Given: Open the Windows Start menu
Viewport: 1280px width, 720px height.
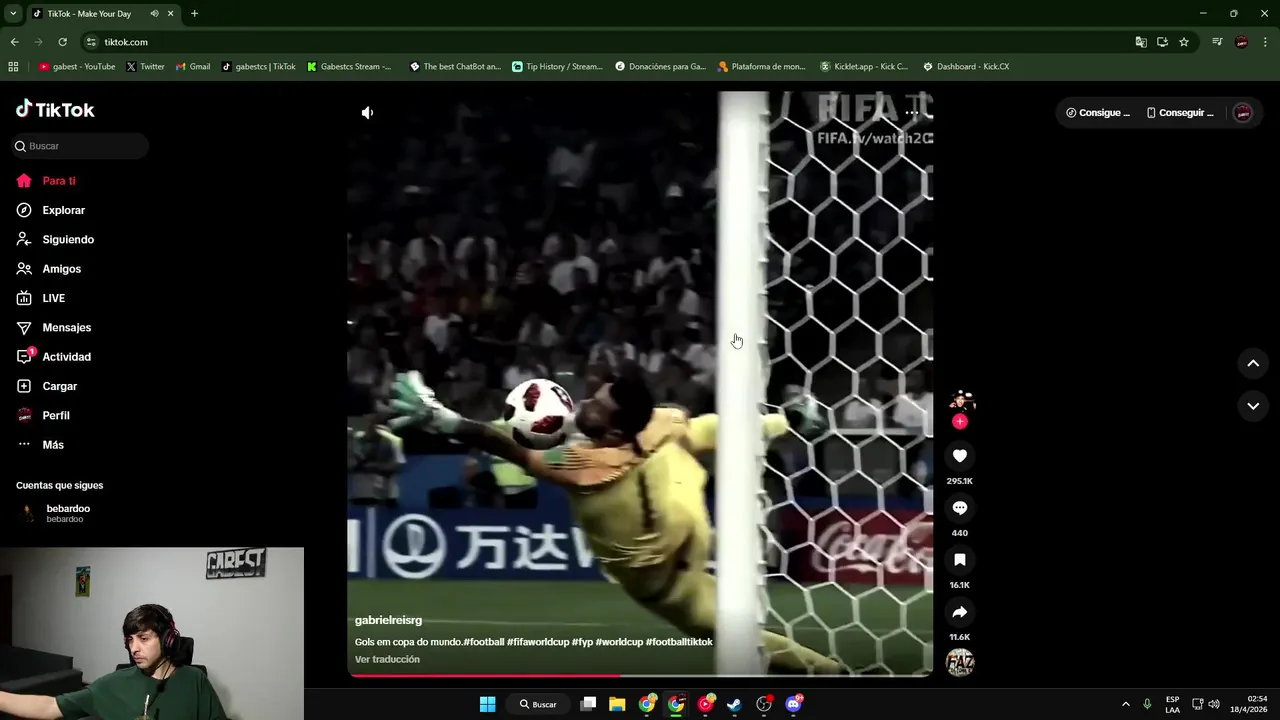Looking at the screenshot, I should click(x=487, y=704).
